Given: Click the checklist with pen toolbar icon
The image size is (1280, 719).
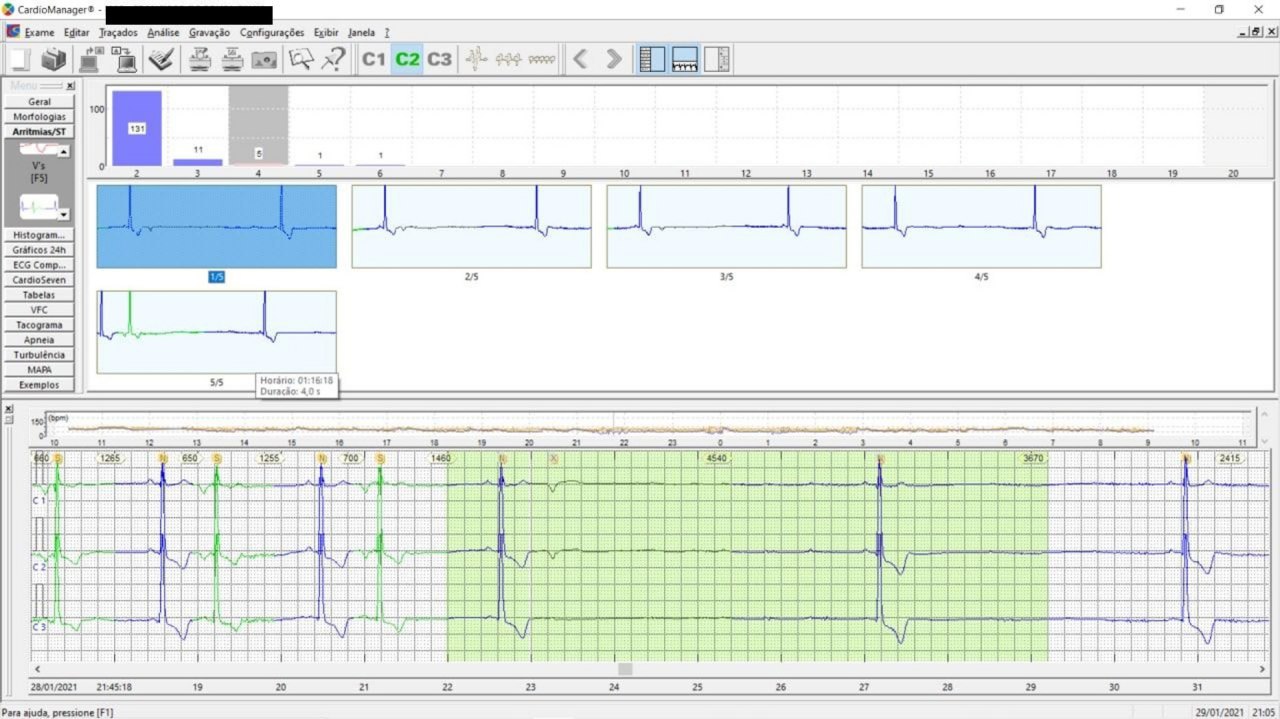Looking at the screenshot, I should [160, 60].
